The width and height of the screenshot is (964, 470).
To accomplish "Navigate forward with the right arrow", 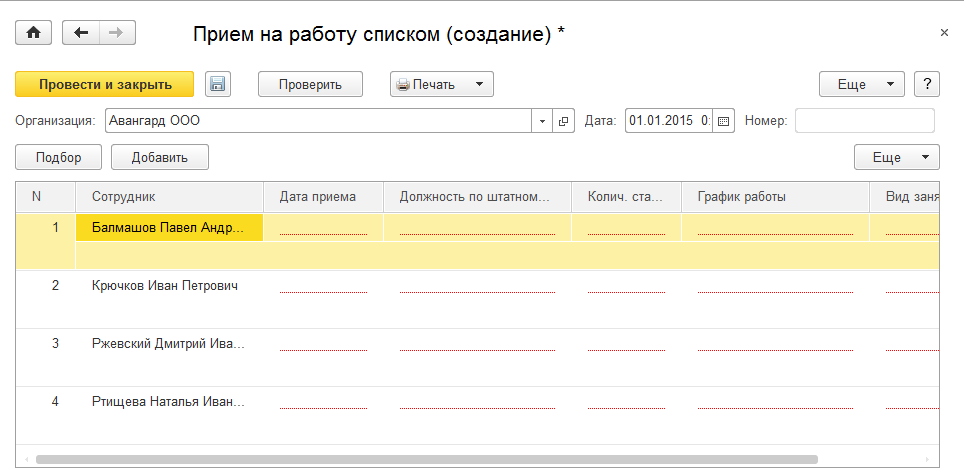I will tap(117, 33).
